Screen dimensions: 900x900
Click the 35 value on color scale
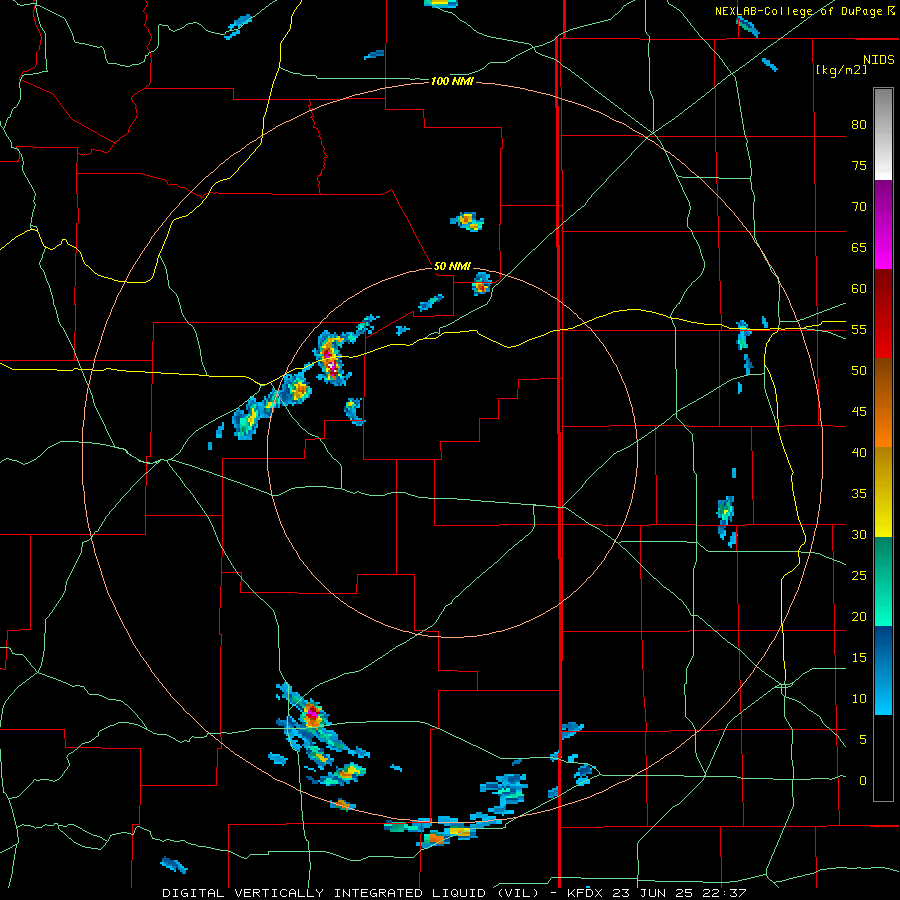[859, 494]
